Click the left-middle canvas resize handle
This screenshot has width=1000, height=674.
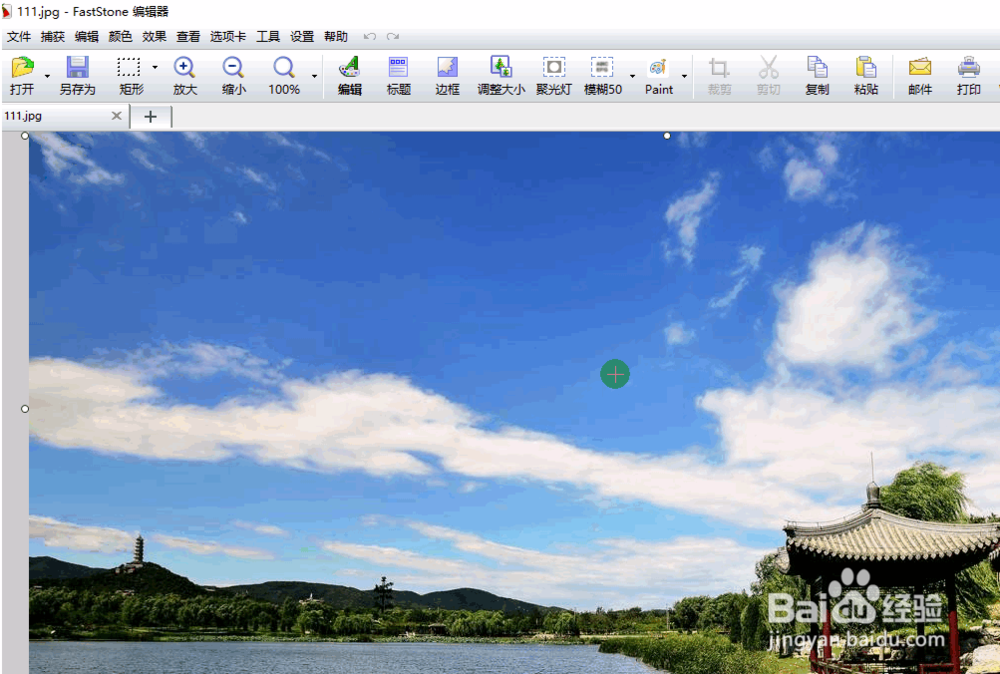(x=26, y=409)
